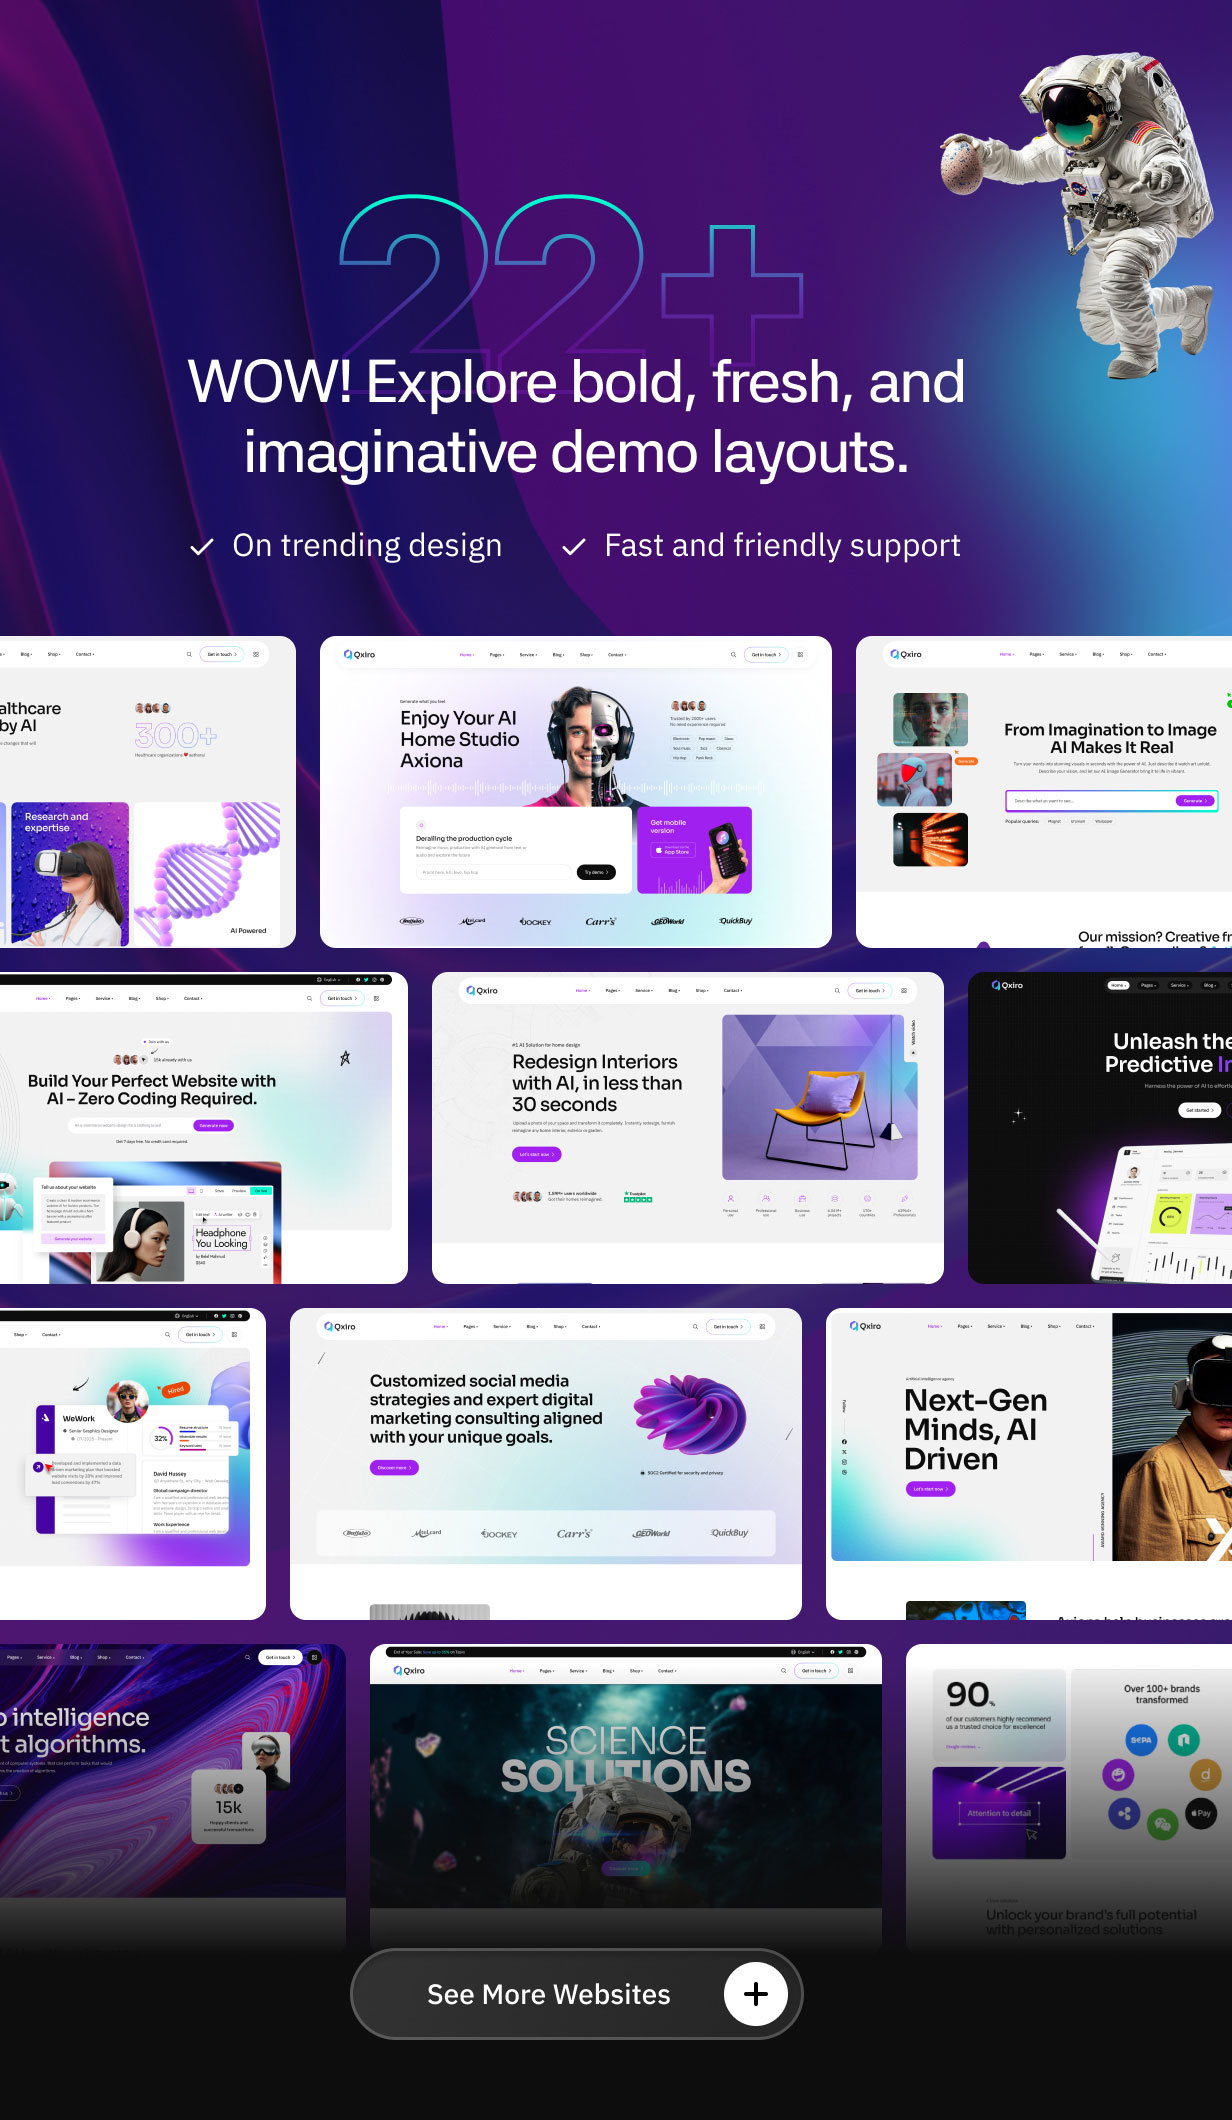Open the 90% customers recommend demo thumbnail
1232x2120 pixels.
(1069, 1800)
